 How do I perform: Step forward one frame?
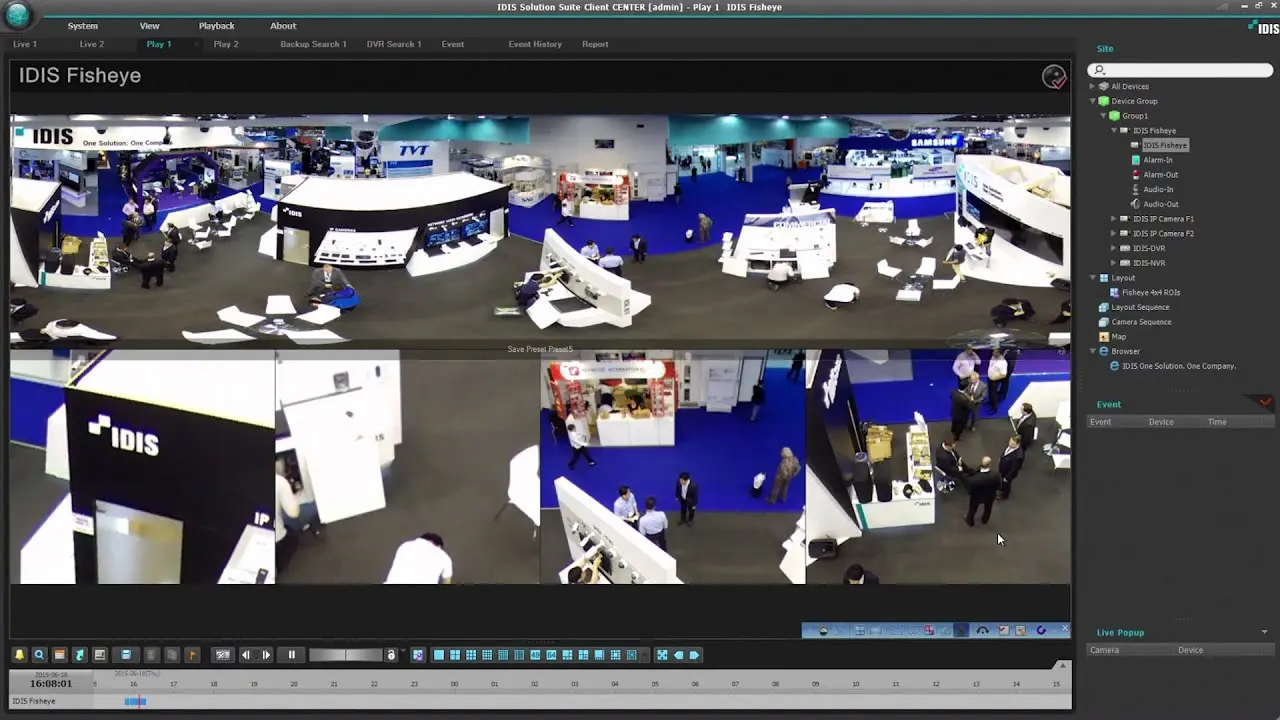(x=266, y=655)
